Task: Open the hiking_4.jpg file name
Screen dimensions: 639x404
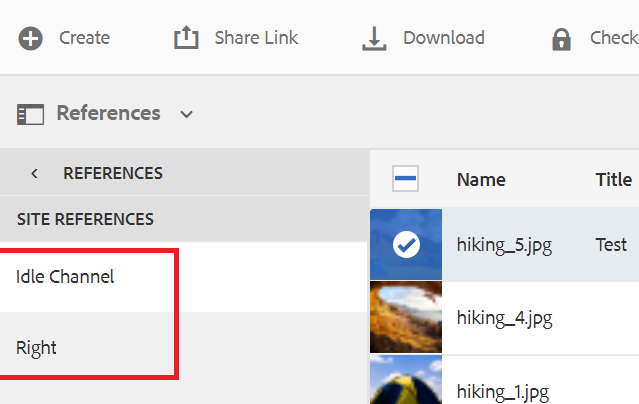Action: point(505,318)
